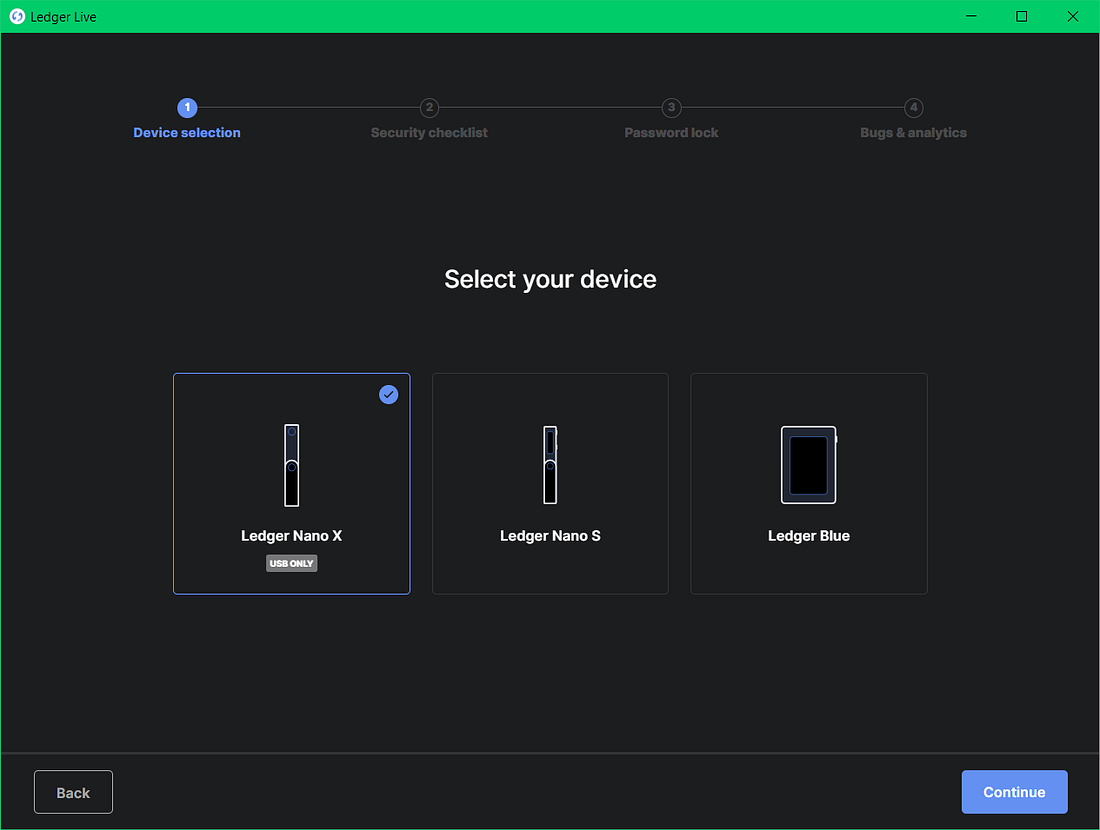Click the progress line between step 1 and 2
The width and height of the screenshot is (1100, 830).
coord(308,107)
